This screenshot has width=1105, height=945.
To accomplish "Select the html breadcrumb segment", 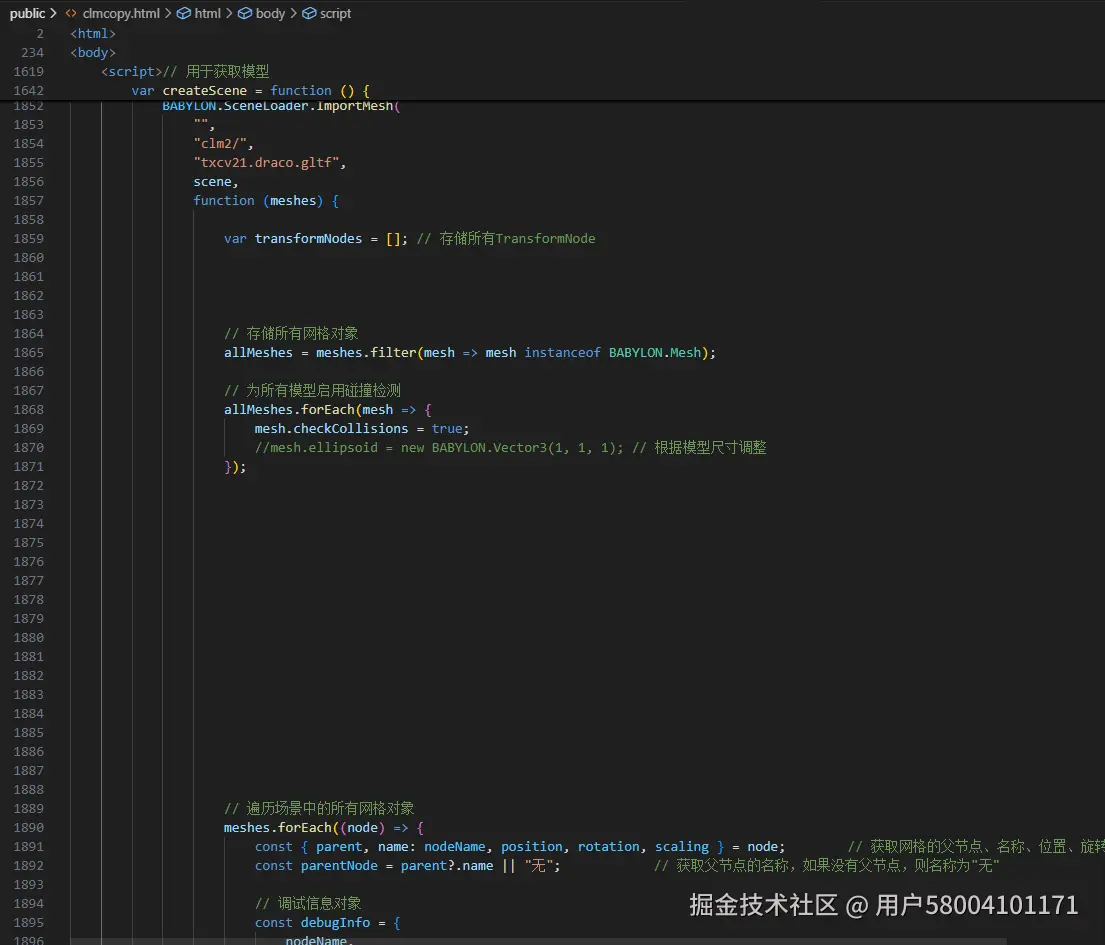I will click(x=207, y=13).
